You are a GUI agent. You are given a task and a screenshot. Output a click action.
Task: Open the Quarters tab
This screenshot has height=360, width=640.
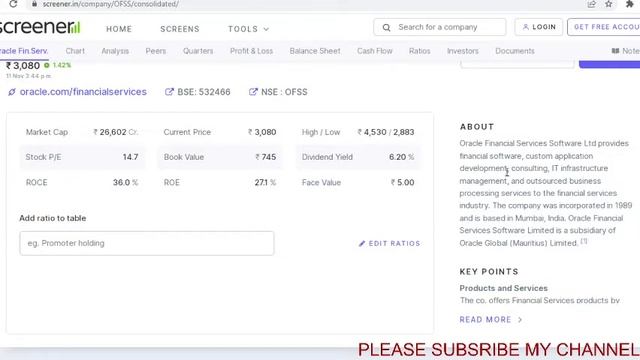tap(198, 51)
